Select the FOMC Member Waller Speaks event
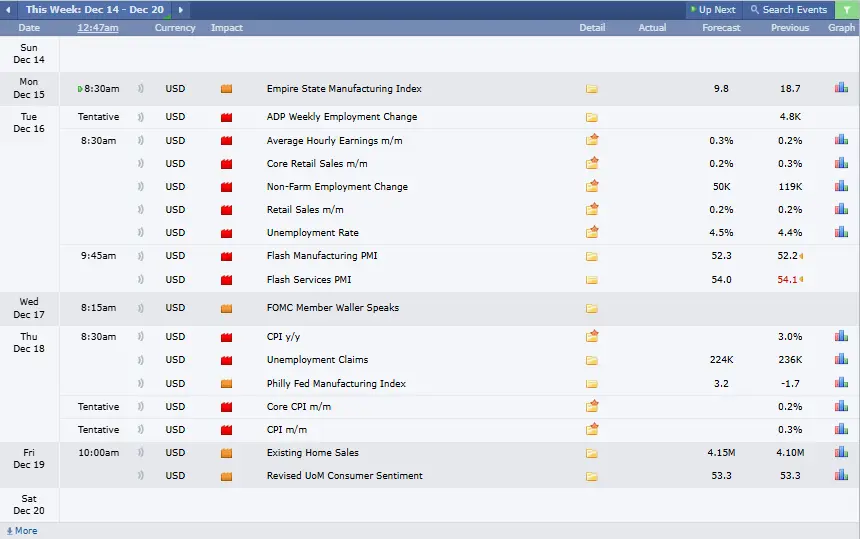860x539 pixels. point(333,308)
